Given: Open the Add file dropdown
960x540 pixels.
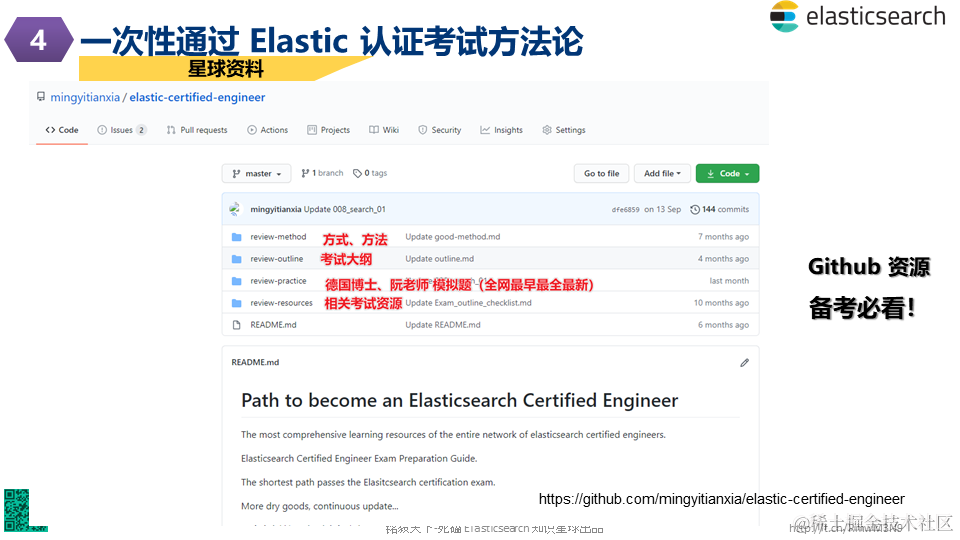Looking at the screenshot, I should [662, 173].
